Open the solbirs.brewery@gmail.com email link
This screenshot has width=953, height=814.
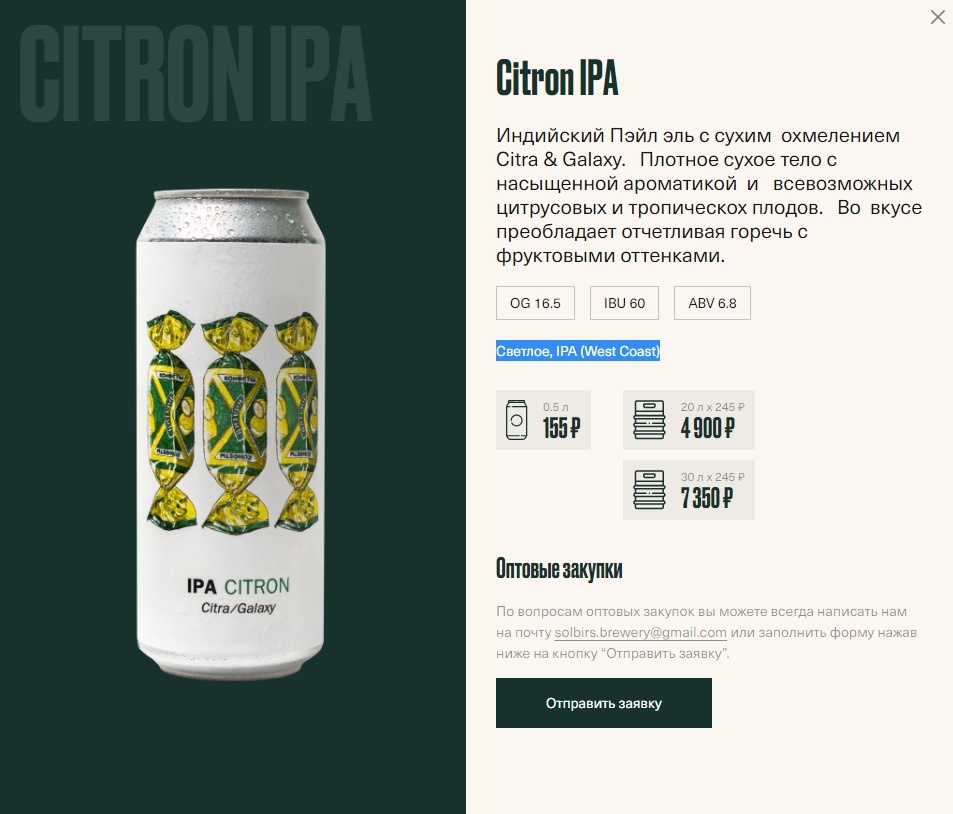pos(641,633)
